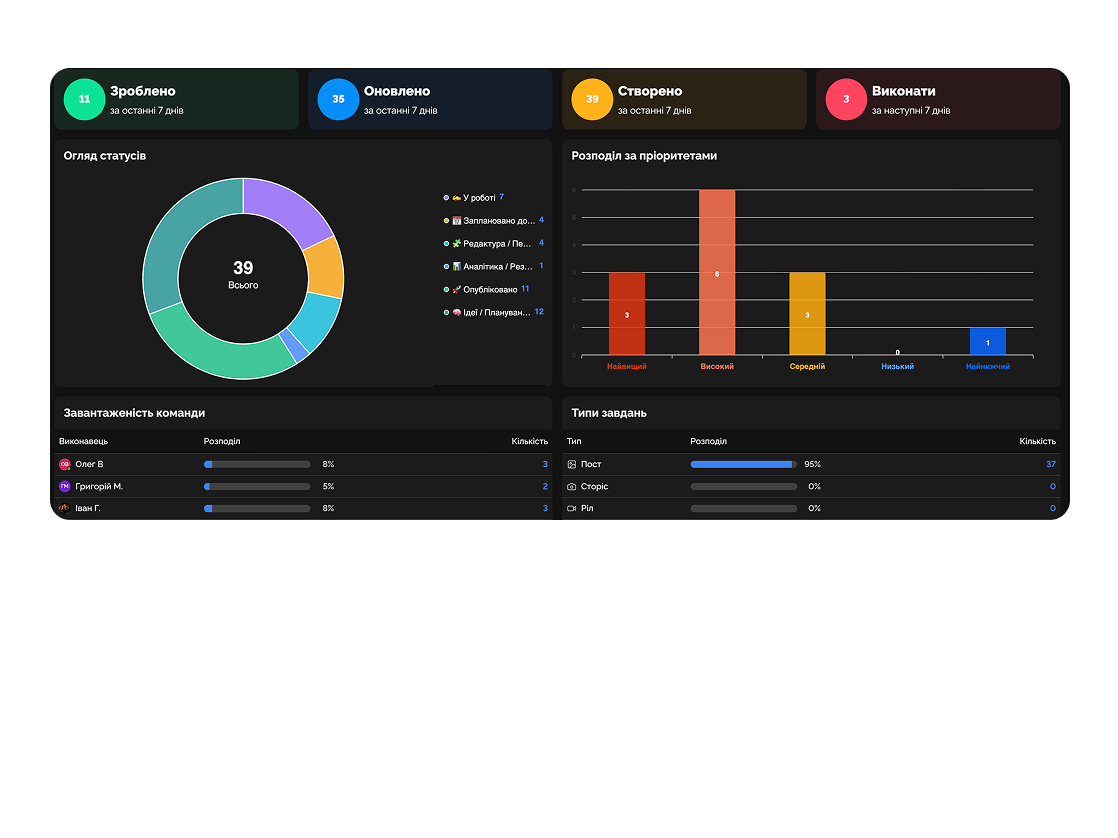Viewport: 1118px width, 838px height.
Task: Click the green circle badge showing 11
Action: tap(84, 99)
